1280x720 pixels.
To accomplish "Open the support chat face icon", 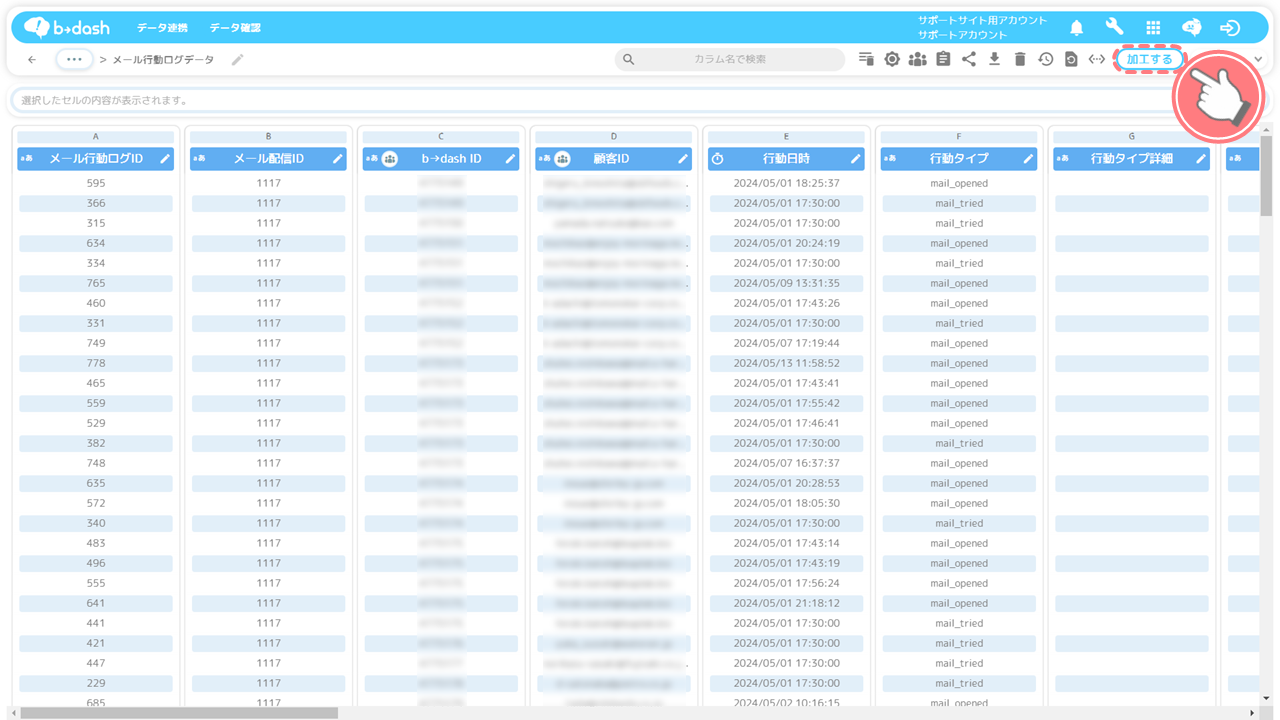I will (1191, 28).
